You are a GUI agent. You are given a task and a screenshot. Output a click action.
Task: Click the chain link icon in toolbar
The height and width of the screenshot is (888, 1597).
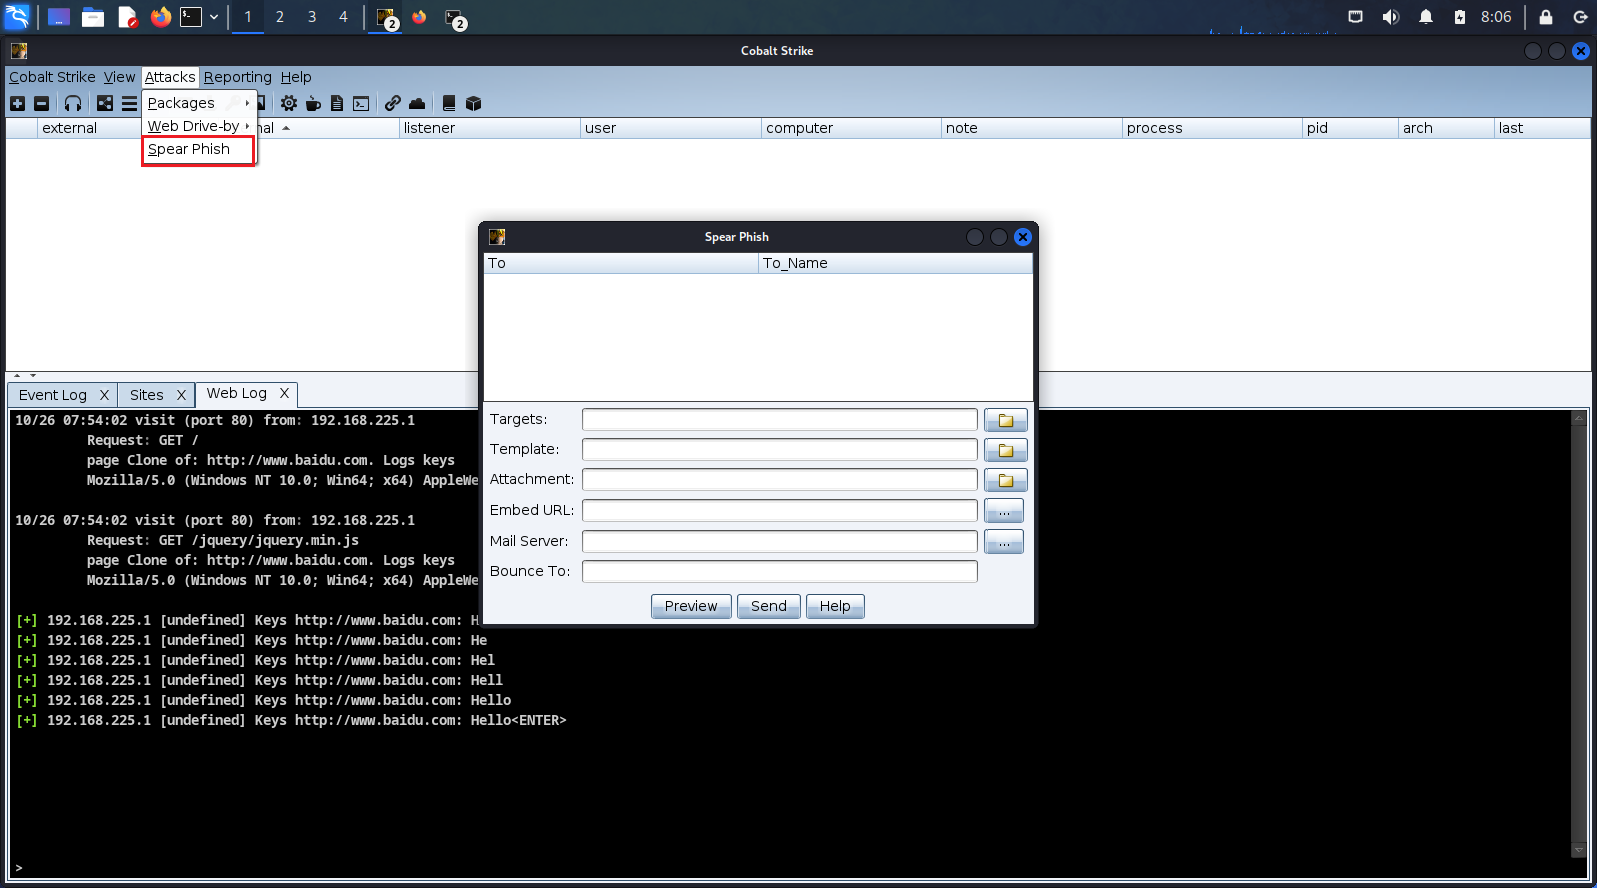[393, 103]
